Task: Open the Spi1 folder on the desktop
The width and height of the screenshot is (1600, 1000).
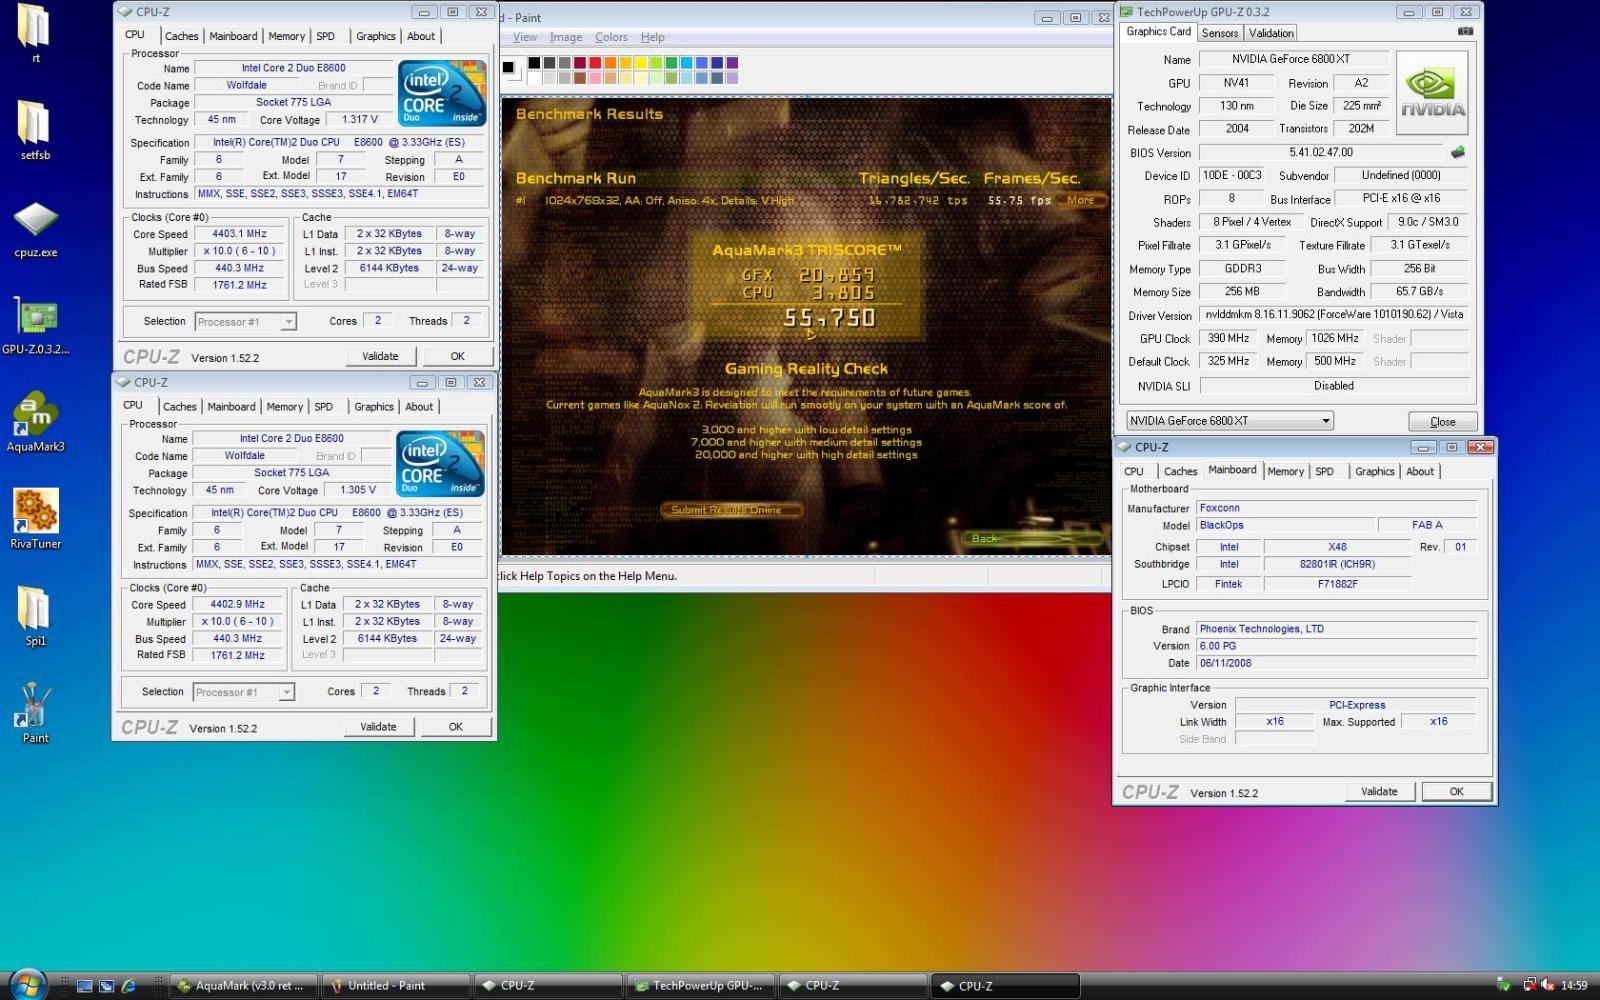Action: (35, 617)
